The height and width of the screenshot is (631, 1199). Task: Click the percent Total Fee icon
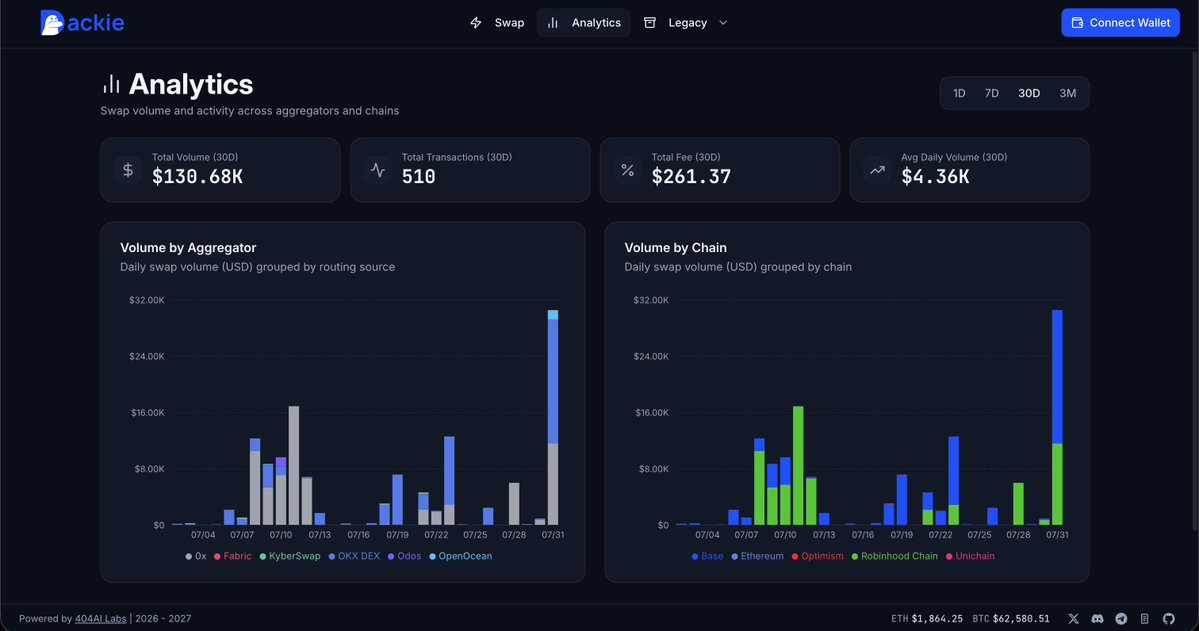(x=628, y=170)
